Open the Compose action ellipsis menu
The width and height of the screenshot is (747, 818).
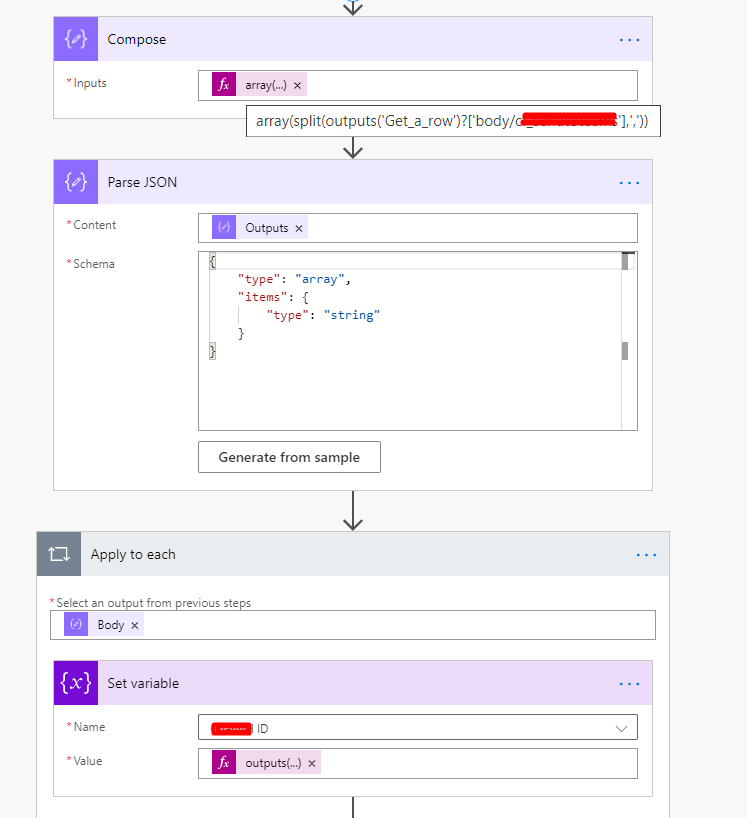click(x=629, y=40)
